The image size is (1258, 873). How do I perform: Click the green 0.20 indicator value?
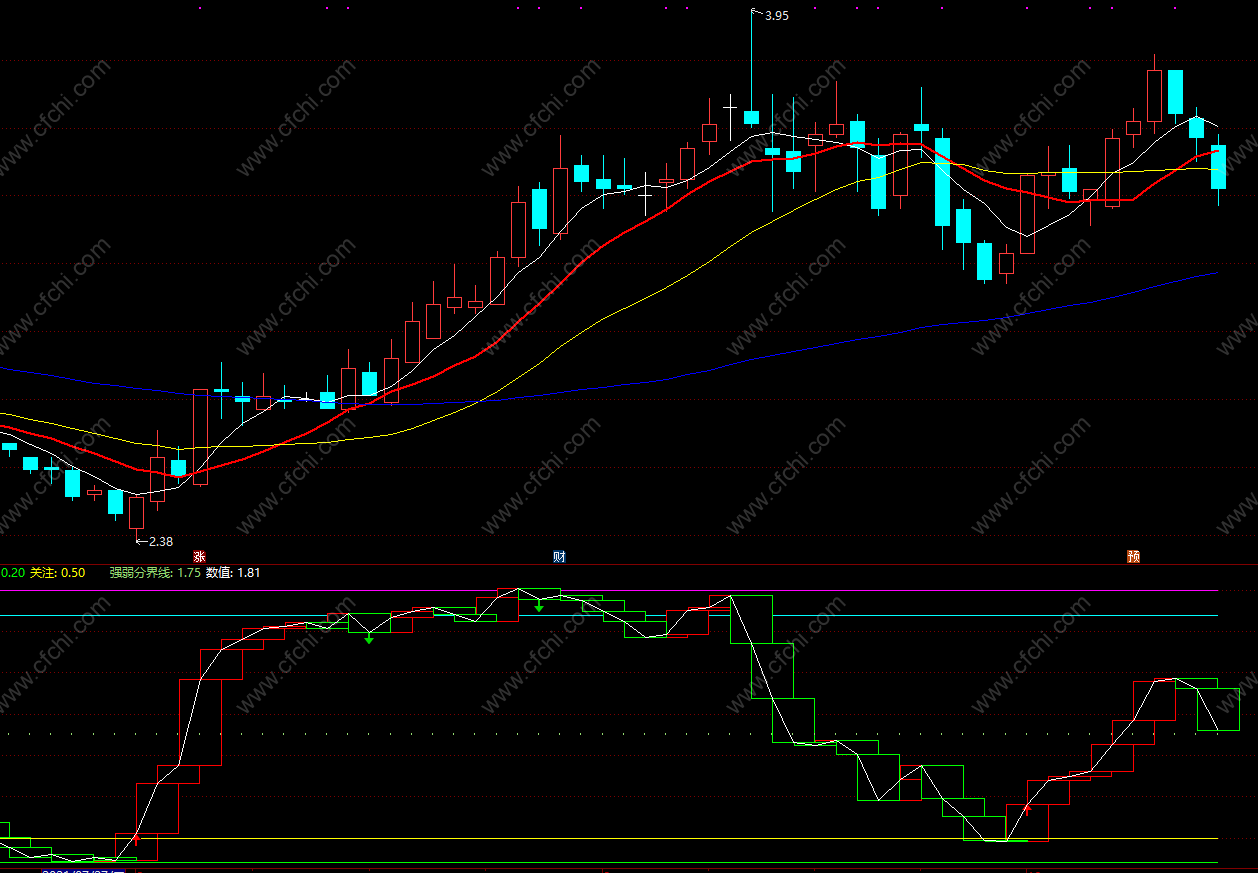coord(12,573)
